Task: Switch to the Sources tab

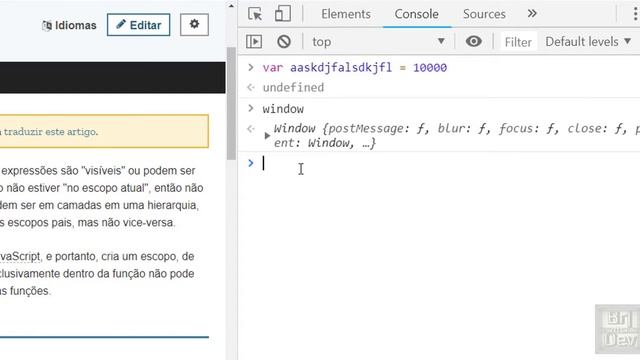Action: tap(484, 14)
